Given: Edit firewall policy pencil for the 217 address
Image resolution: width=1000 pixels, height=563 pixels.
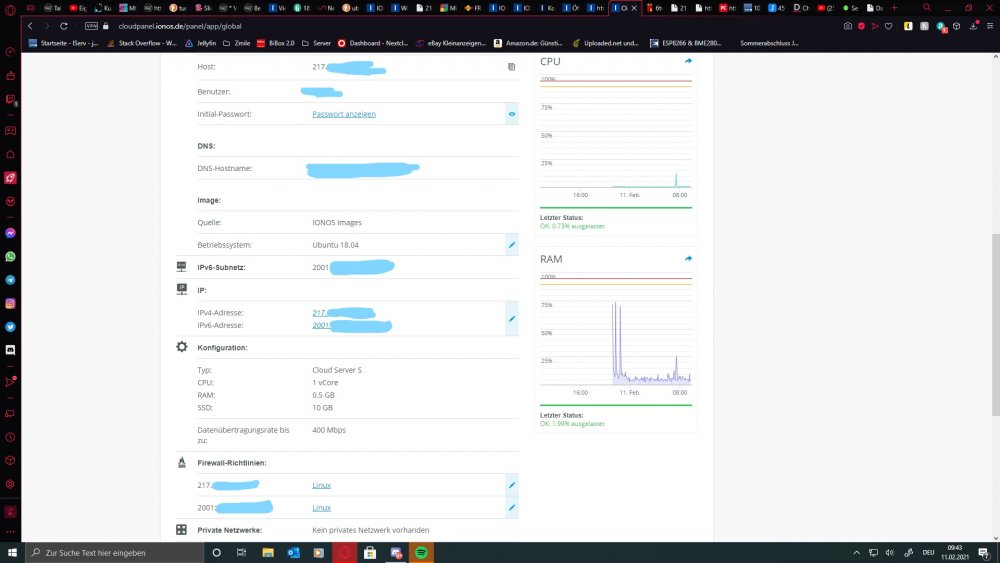Looking at the screenshot, I should pyautogui.click(x=511, y=485).
